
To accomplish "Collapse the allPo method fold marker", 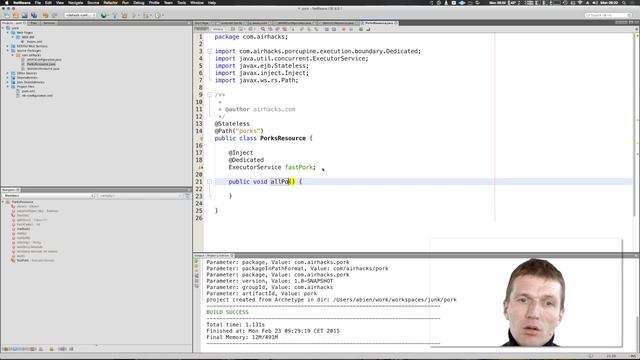I will click(209, 182).
